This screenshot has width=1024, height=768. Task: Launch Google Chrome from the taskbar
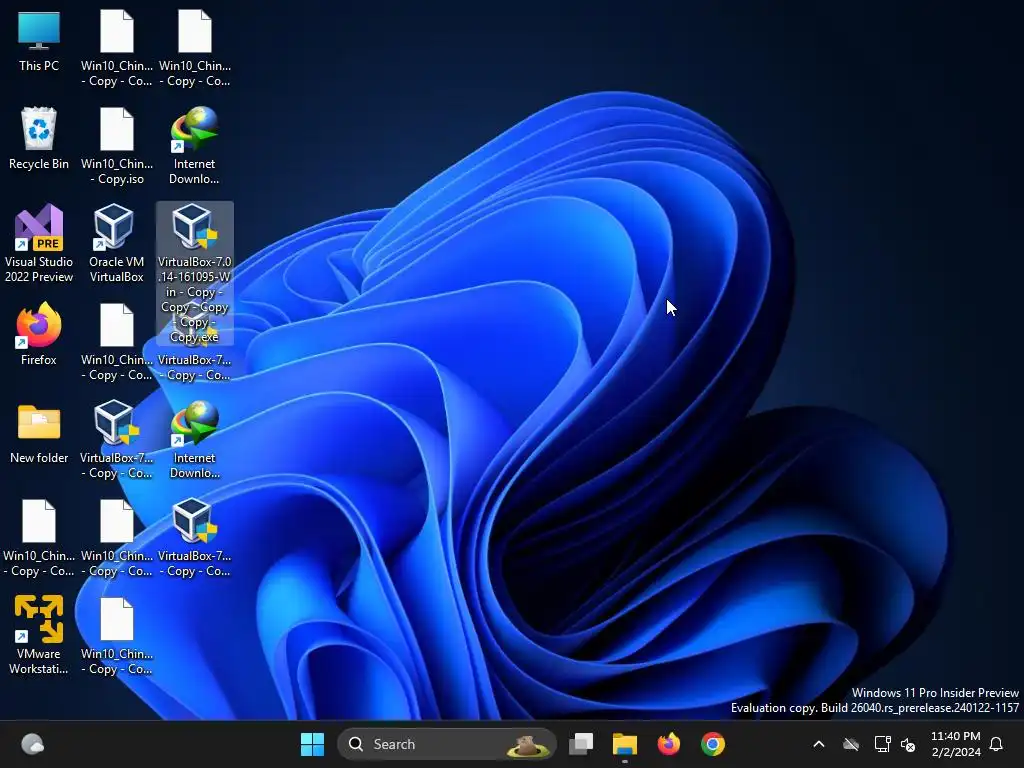pyautogui.click(x=712, y=744)
